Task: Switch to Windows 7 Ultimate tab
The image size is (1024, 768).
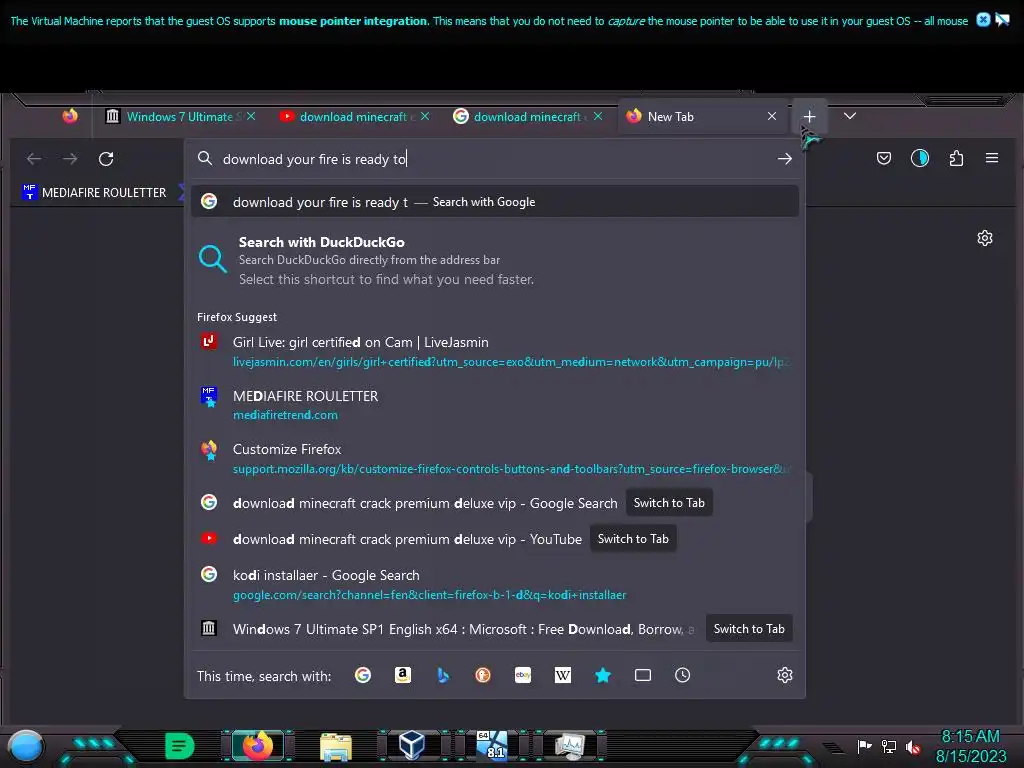Action: pyautogui.click(x=173, y=117)
